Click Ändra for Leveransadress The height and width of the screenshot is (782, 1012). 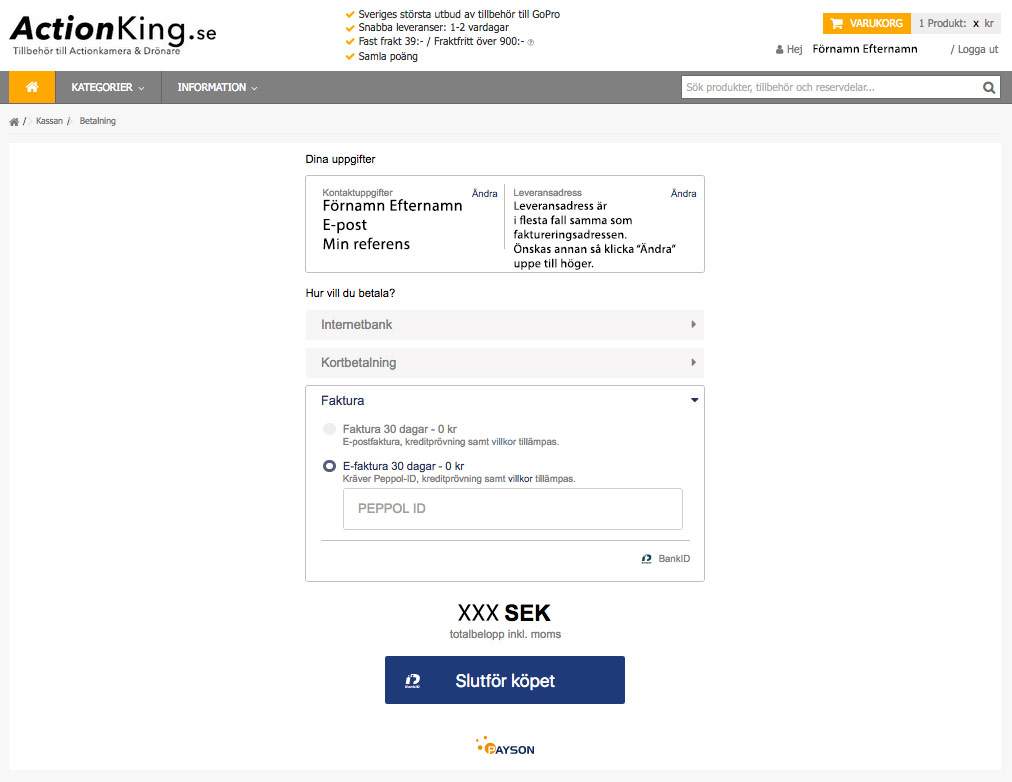683,194
